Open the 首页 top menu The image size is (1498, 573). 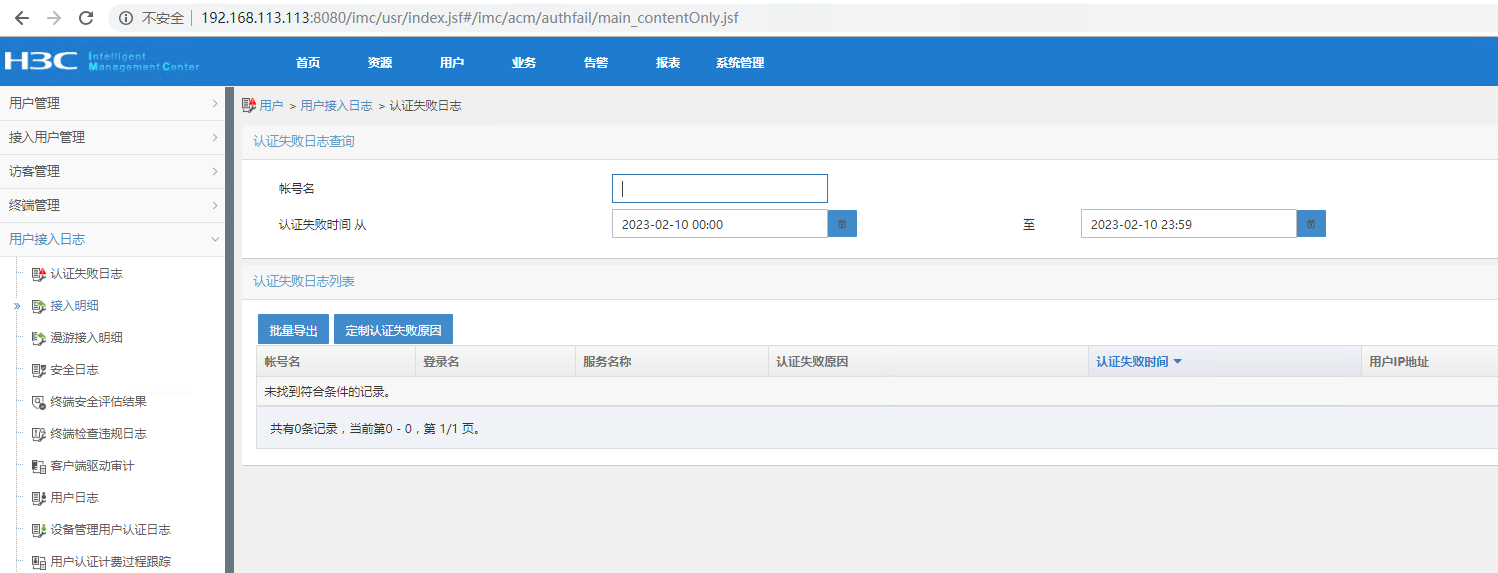point(308,62)
